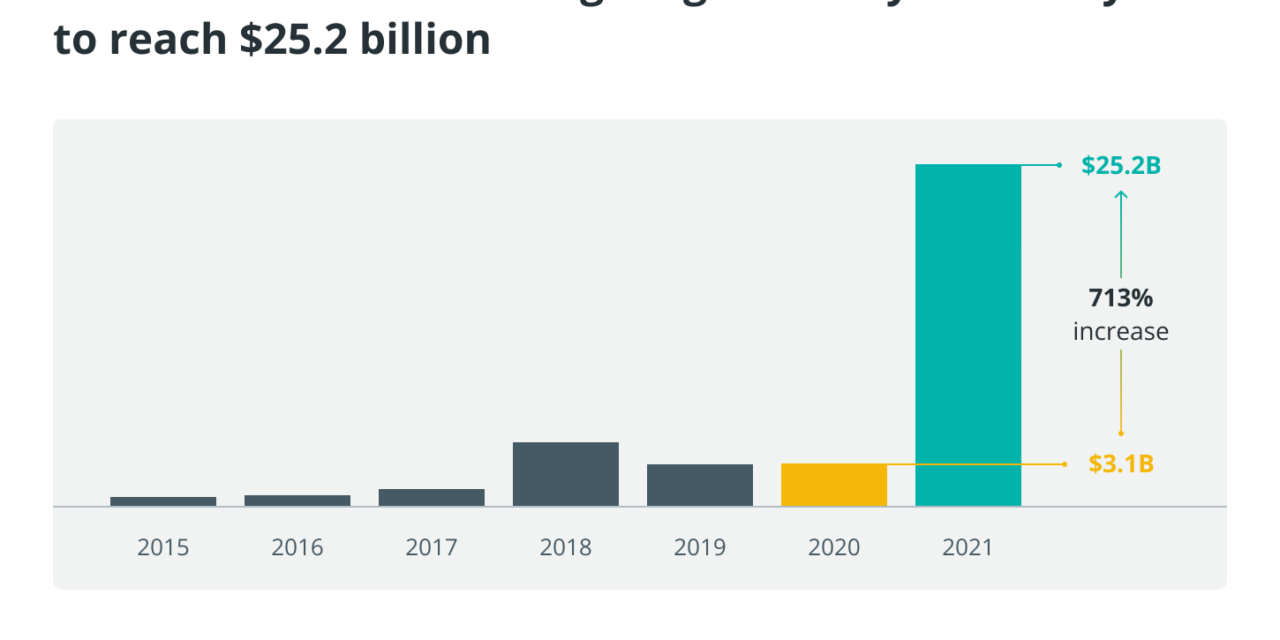Click the $3.1B yellow label
This screenshot has width=1280, height=640.
coord(1120,464)
